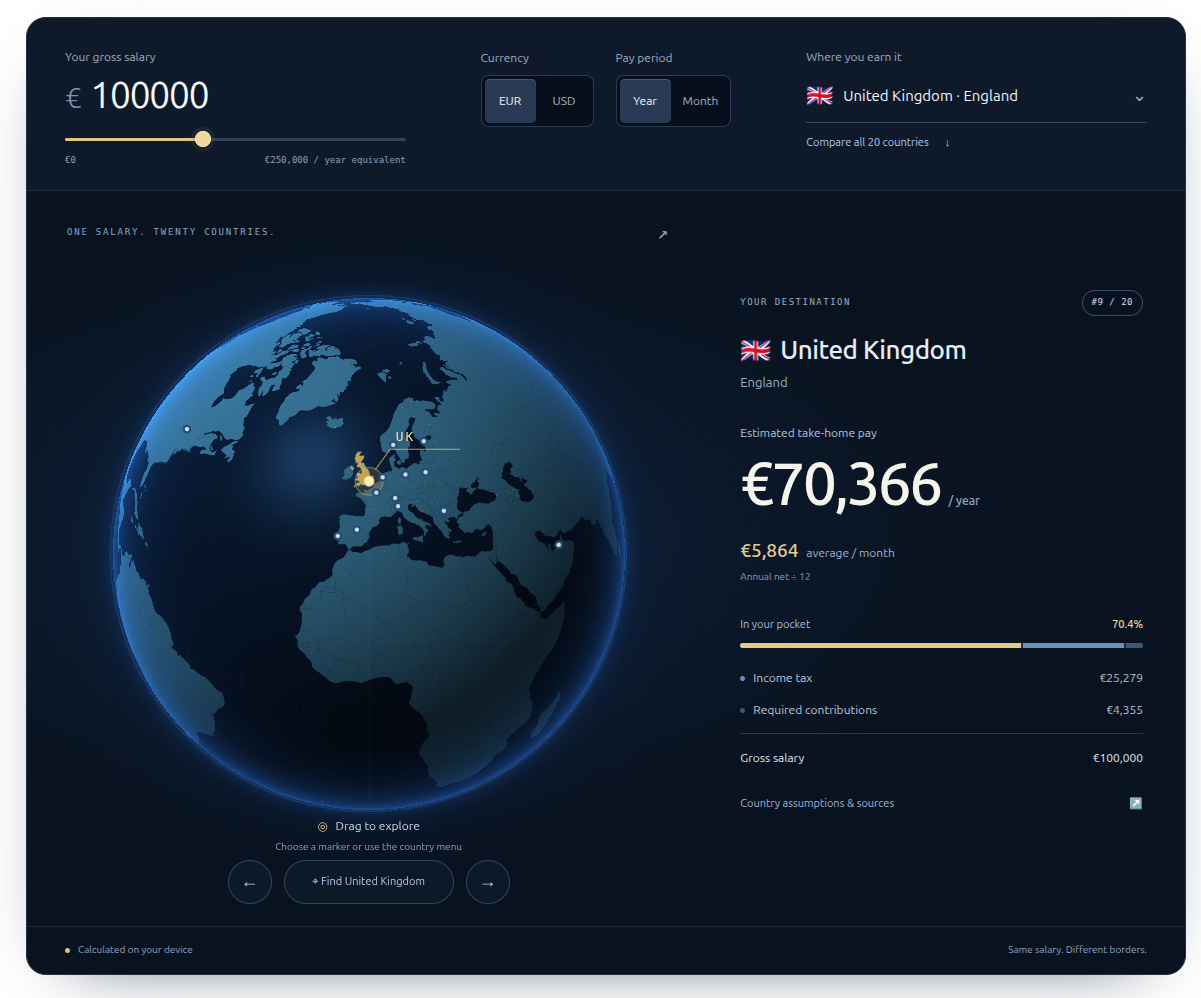The width and height of the screenshot is (1201, 998).
Task: Click the Required contributions amount €4,355
Action: point(1124,710)
